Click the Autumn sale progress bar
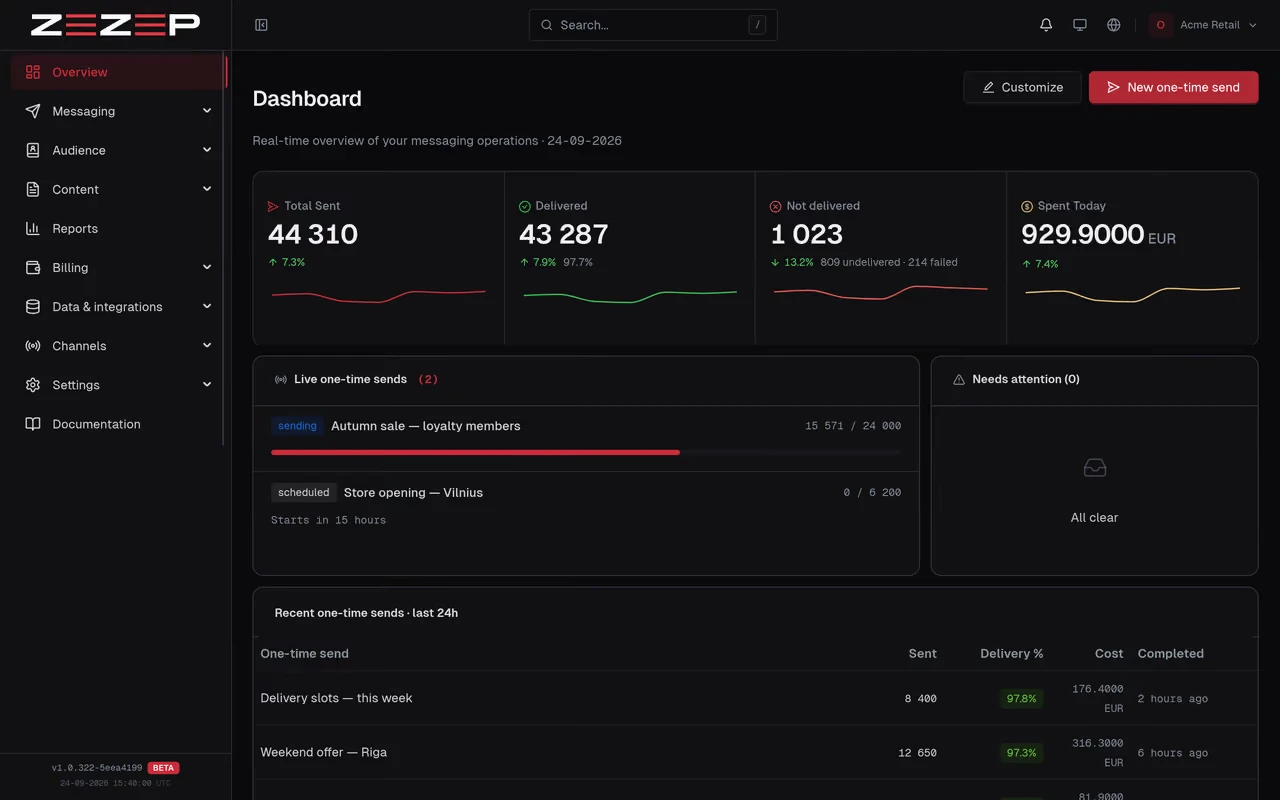 click(586, 452)
